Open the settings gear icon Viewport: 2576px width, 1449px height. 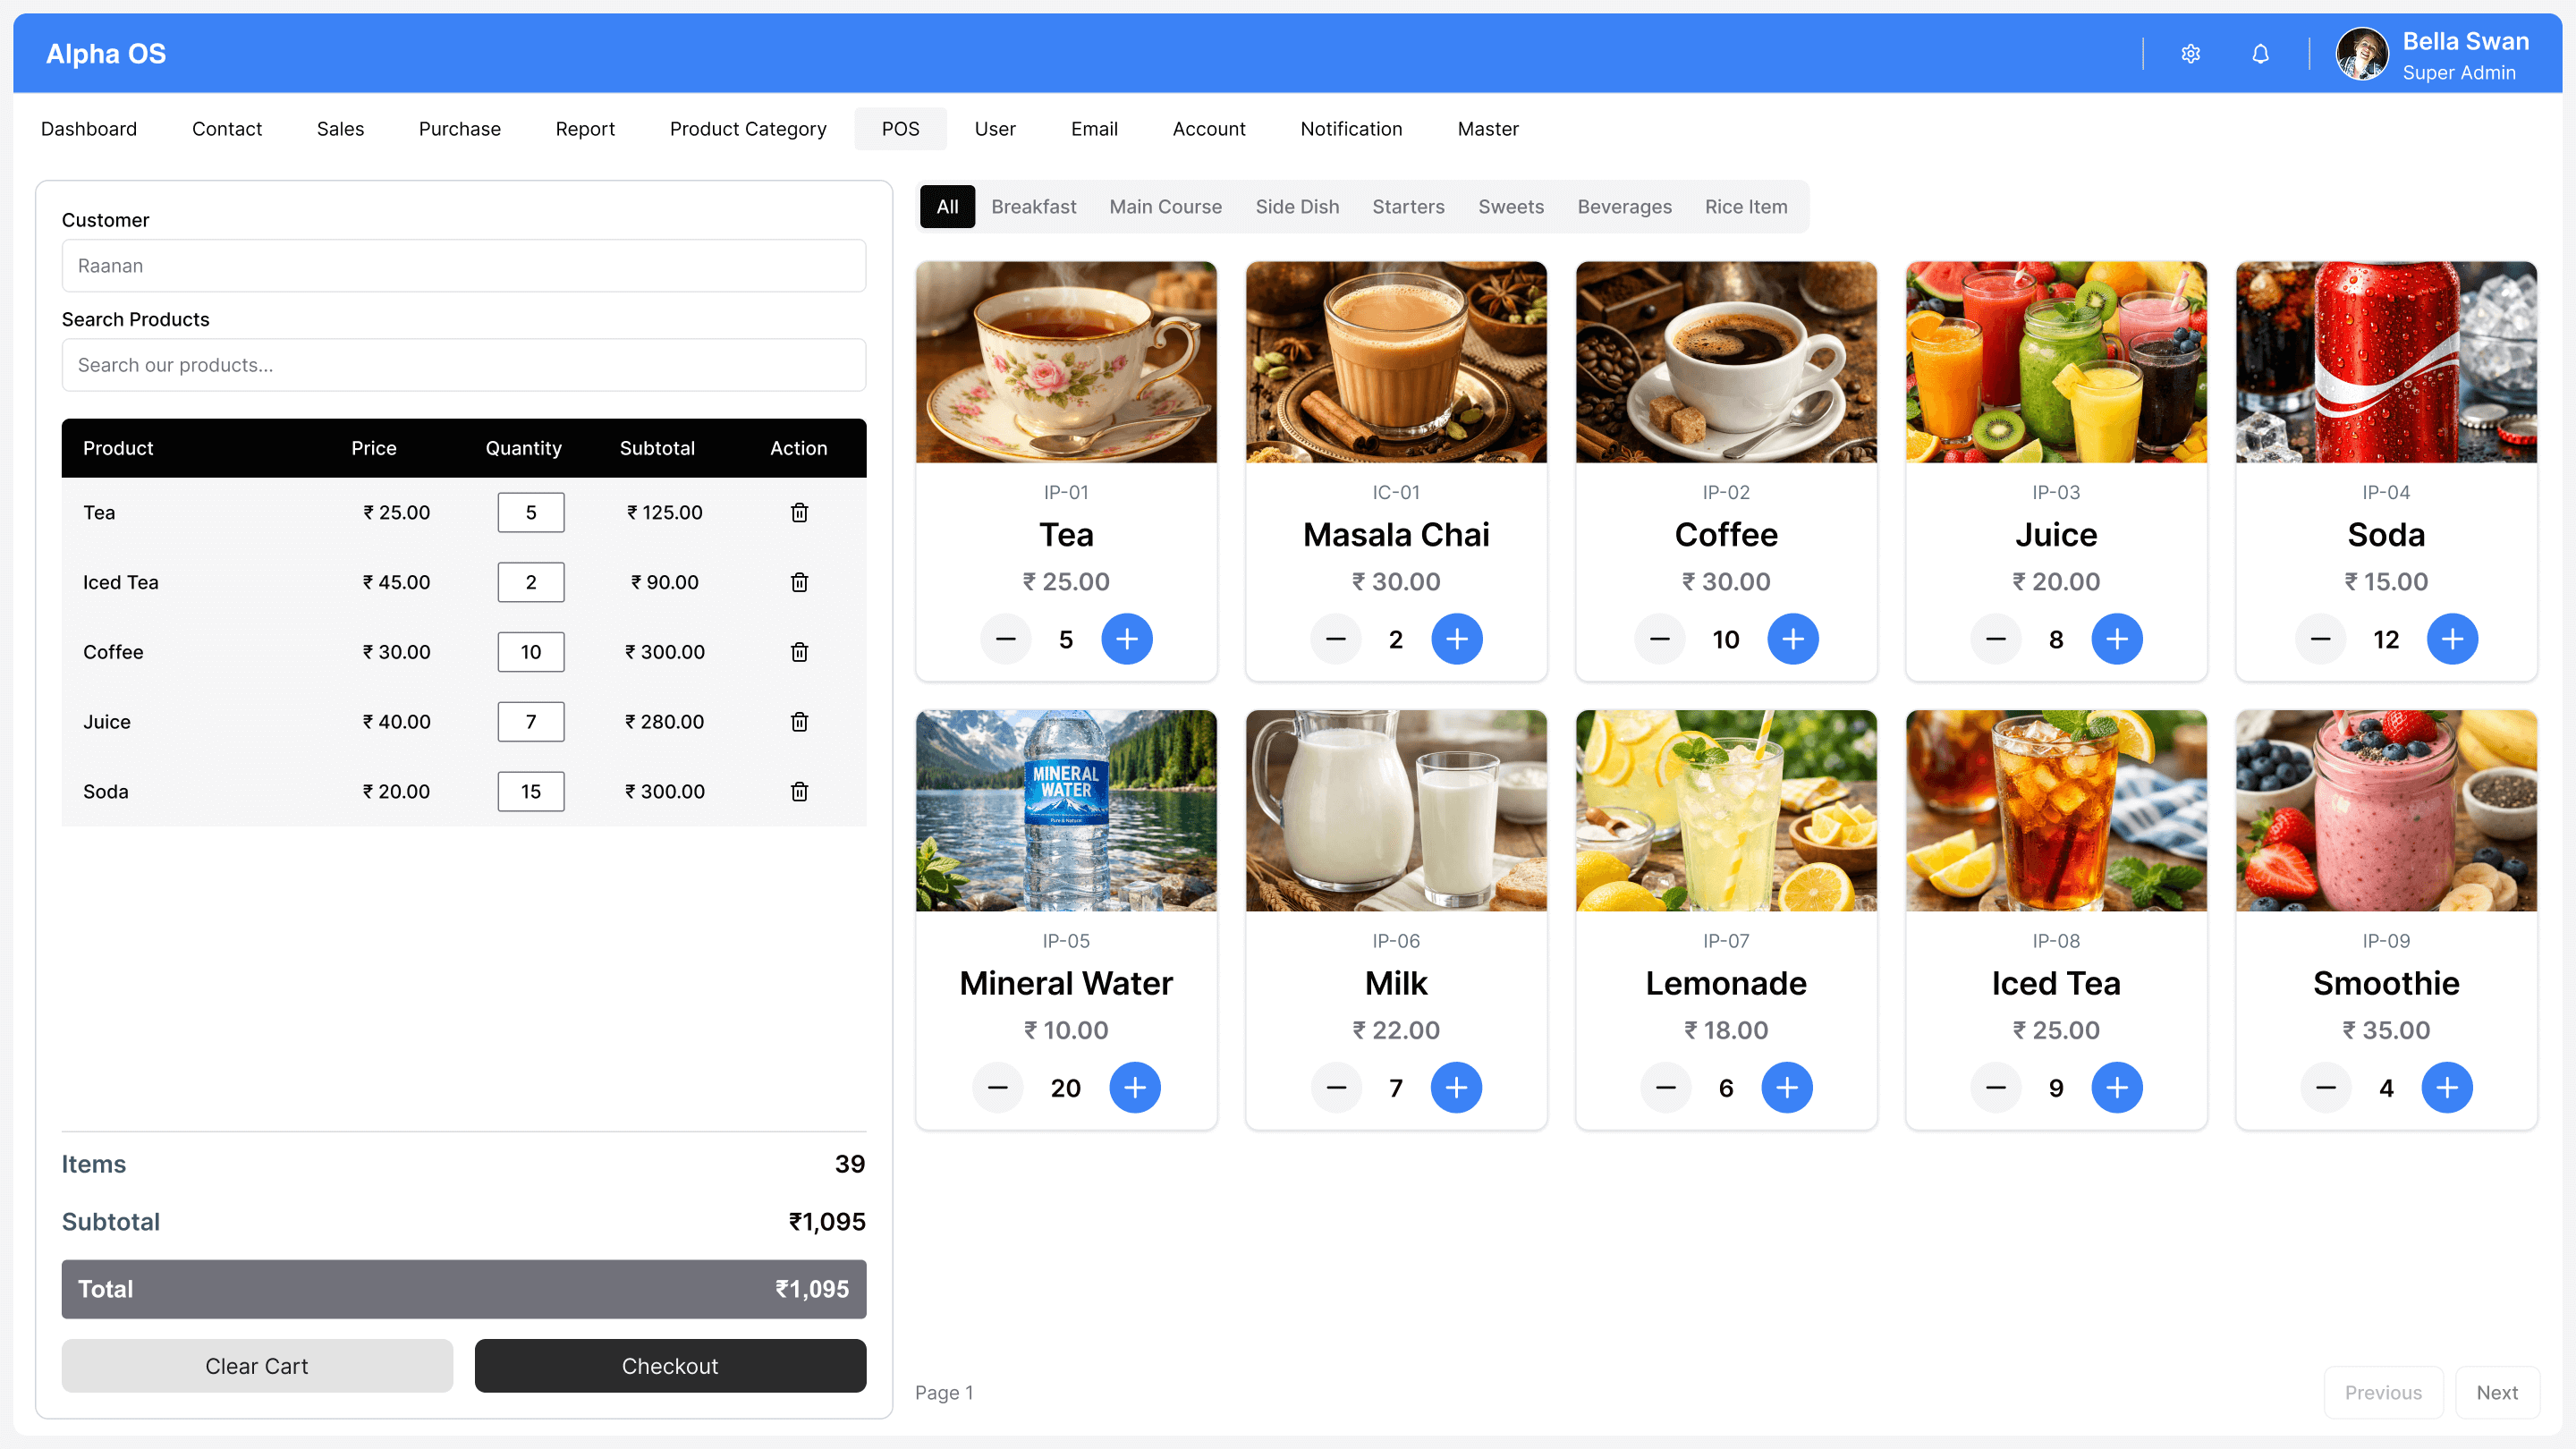tap(2190, 54)
